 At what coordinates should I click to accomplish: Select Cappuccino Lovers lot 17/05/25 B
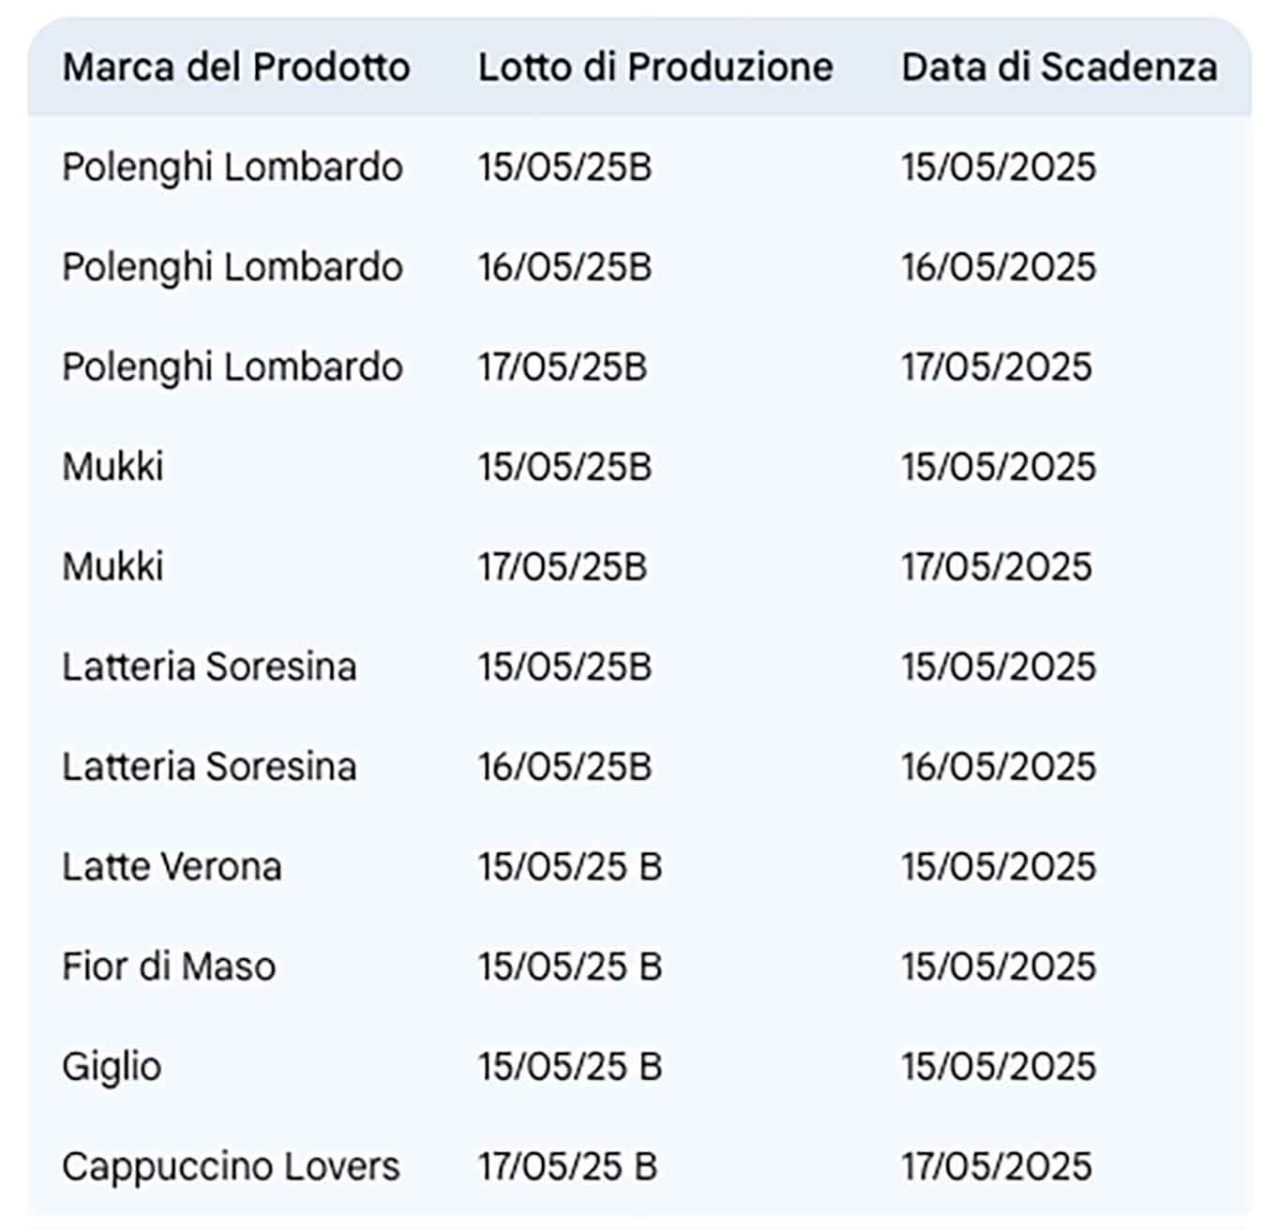[x=567, y=1167]
